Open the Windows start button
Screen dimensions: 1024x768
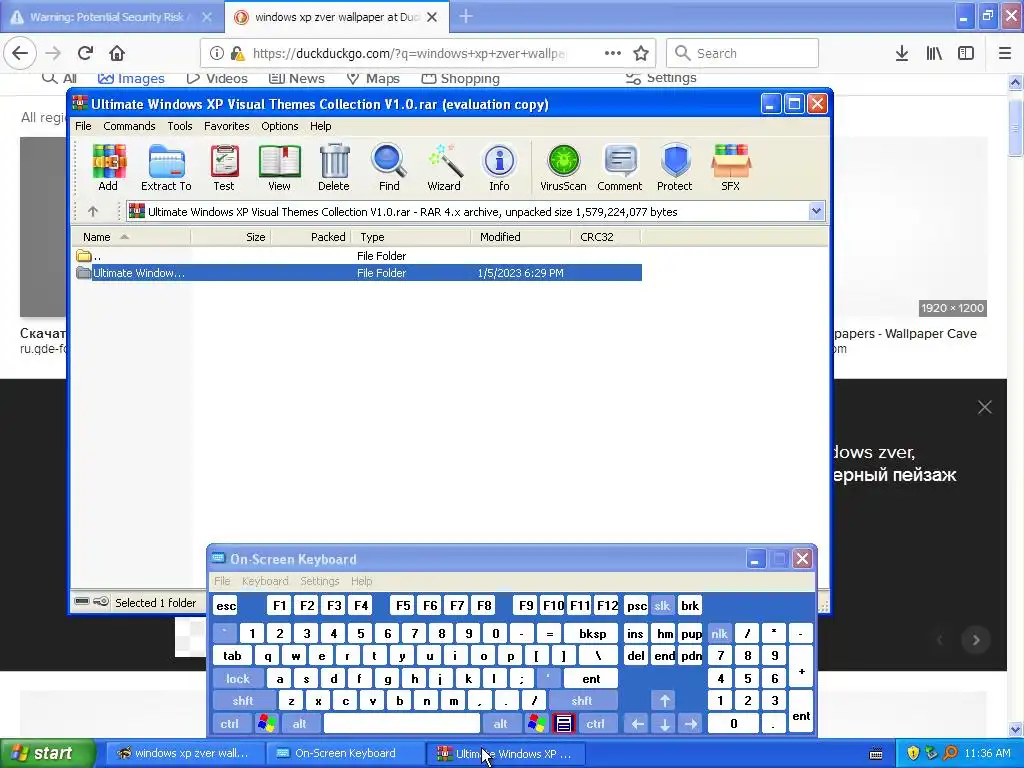(x=47, y=754)
